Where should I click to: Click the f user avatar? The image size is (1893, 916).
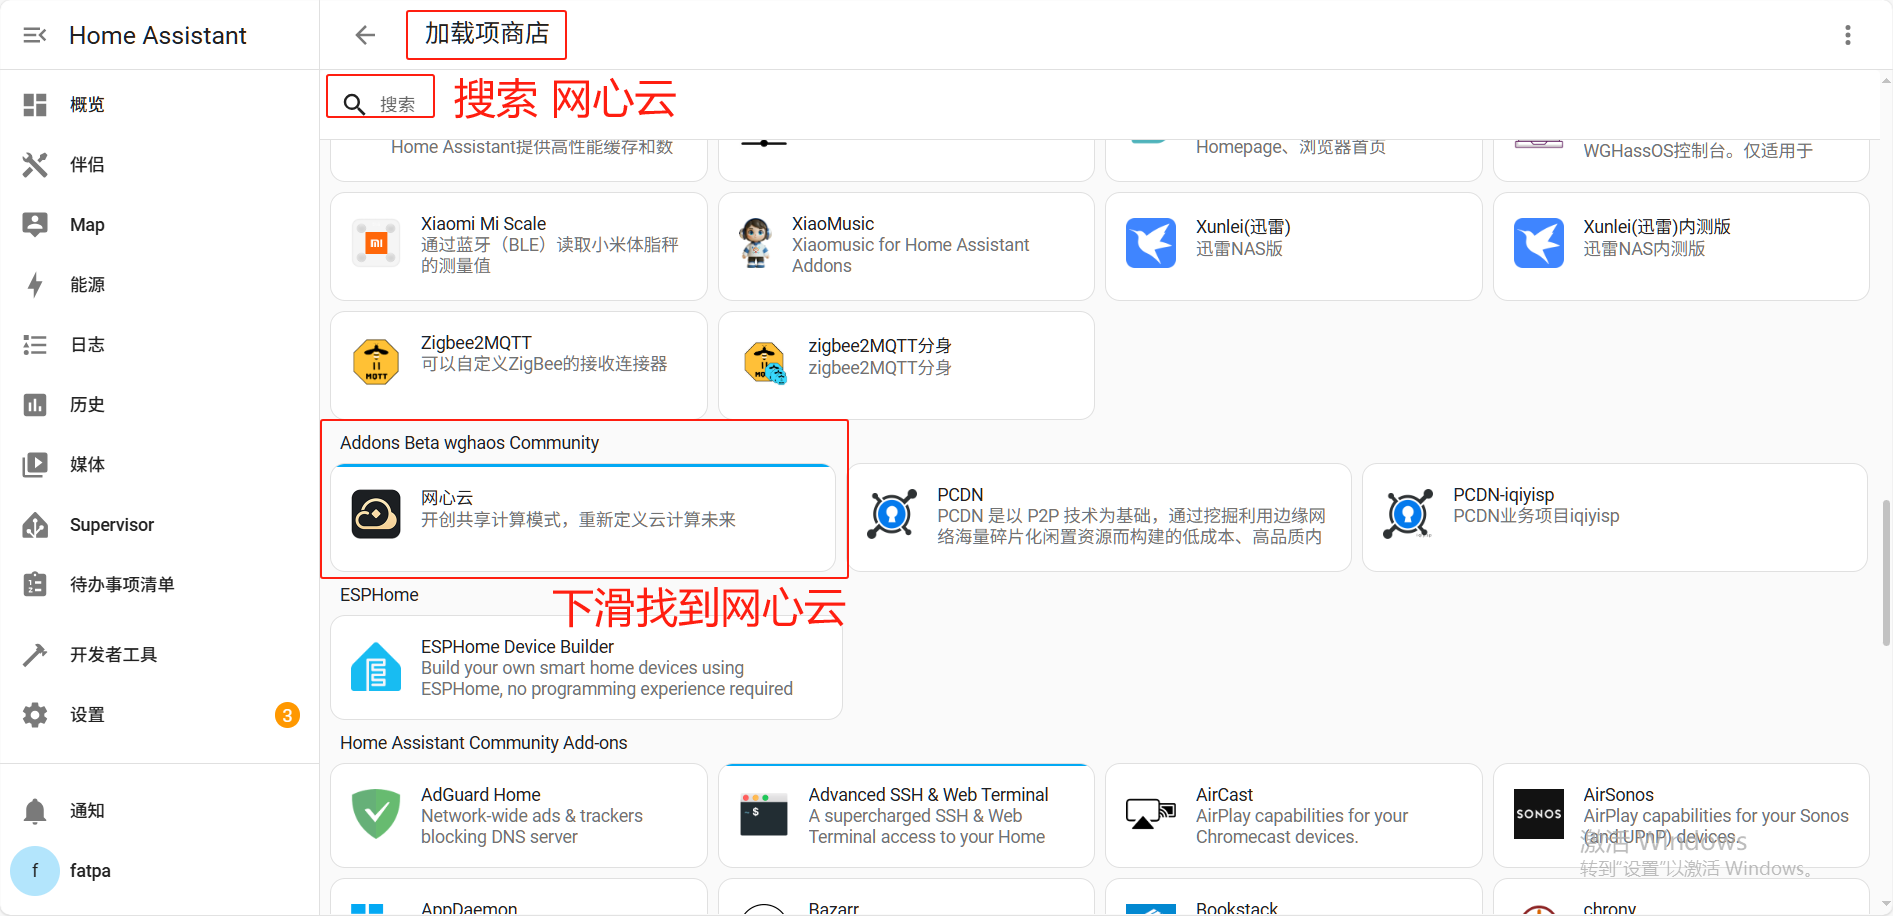coord(35,871)
